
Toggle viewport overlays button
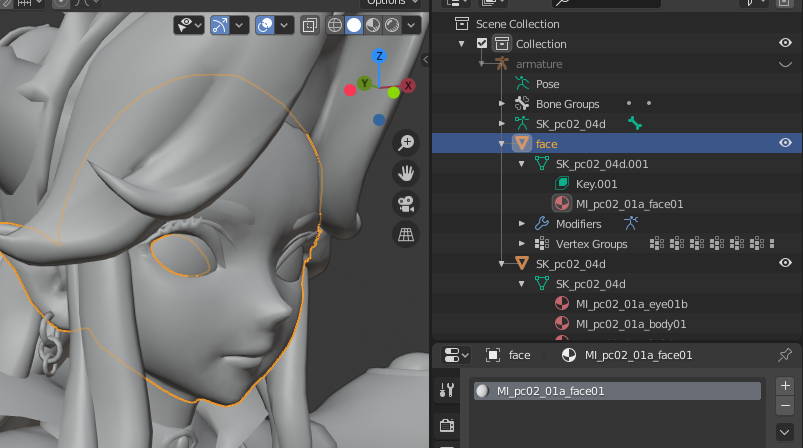(265, 25)
